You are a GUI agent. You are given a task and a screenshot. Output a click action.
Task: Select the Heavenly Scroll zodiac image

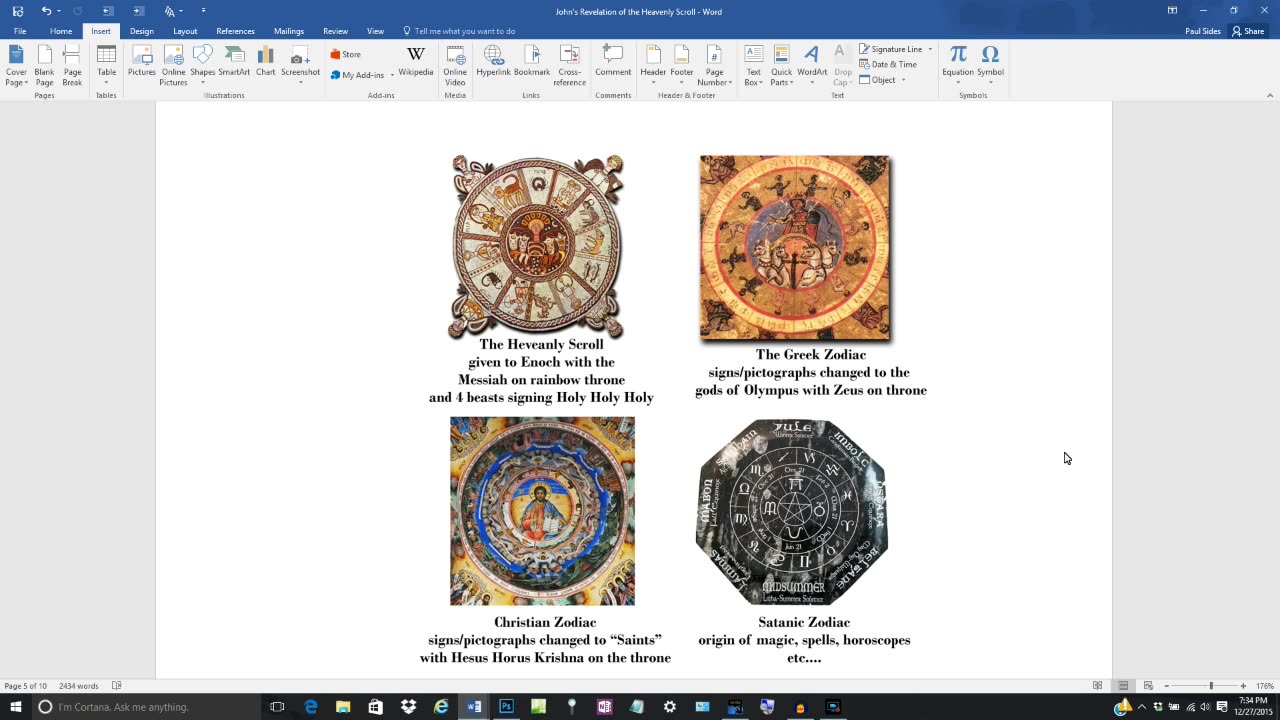pyautogui.click(x=538, y=246)
